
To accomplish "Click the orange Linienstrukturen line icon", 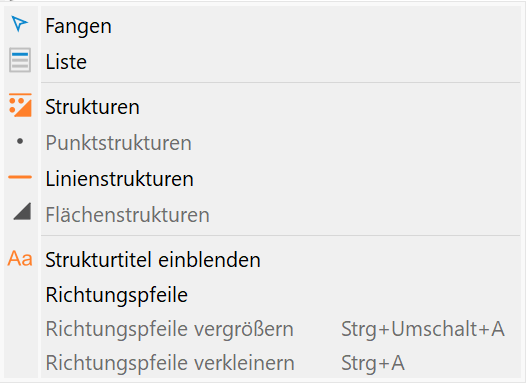I will (x=20, y=177).
